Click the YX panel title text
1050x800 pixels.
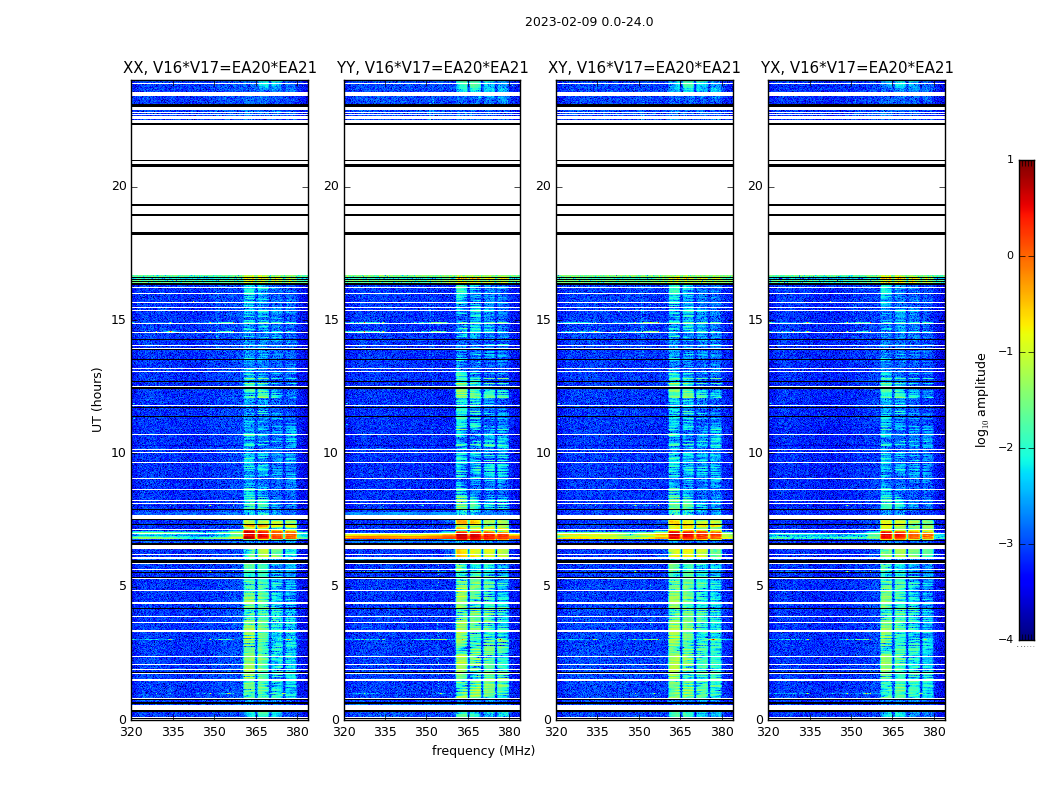[856, 68]
